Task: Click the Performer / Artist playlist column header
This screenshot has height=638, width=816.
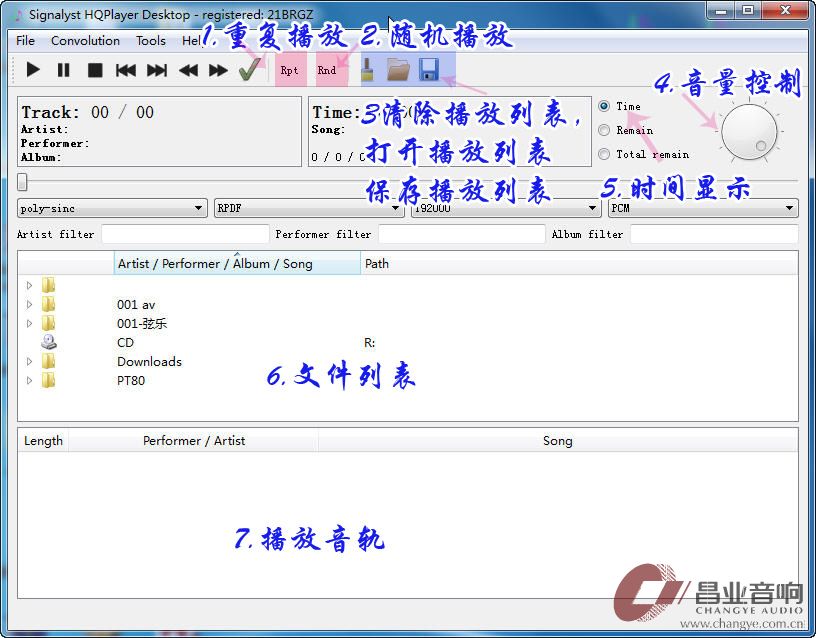Action: 194,441
